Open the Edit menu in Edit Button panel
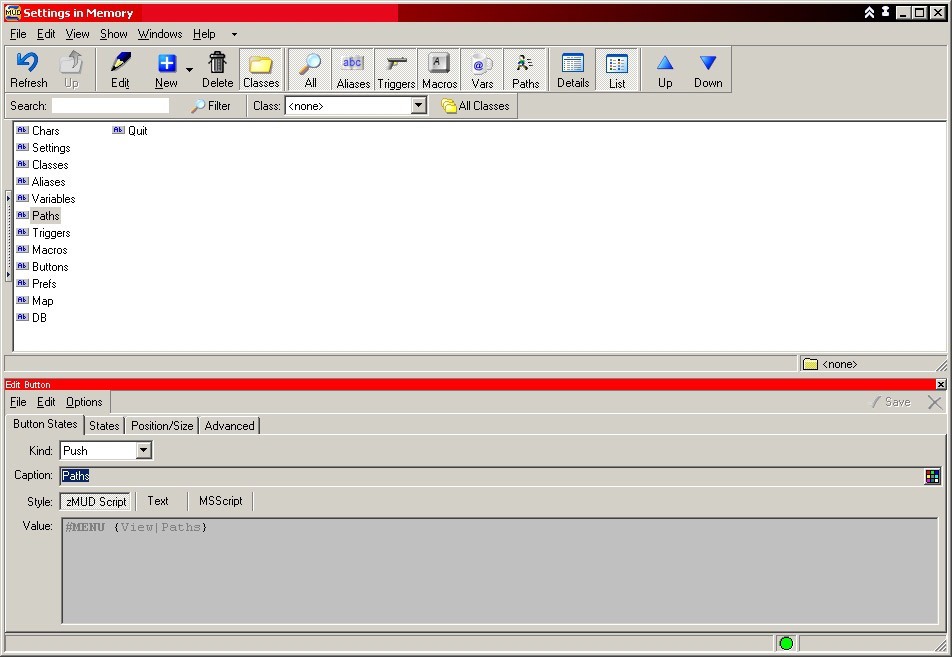Screen dimensions: 952x657 pos(46,402)
